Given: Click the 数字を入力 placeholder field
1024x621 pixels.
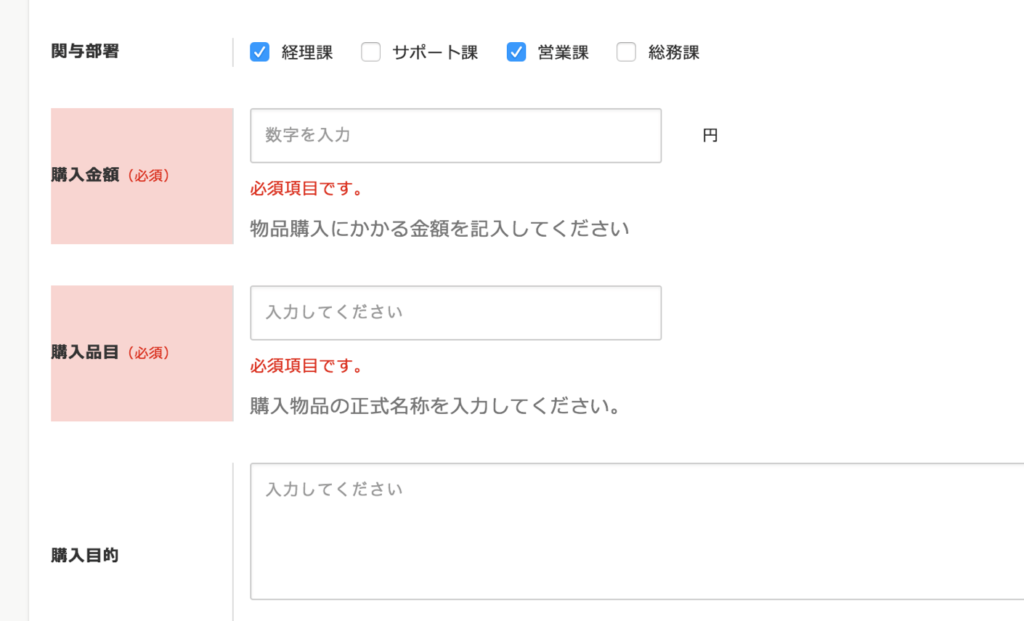Looking at the screenshot, I should [x=455, y=135].
